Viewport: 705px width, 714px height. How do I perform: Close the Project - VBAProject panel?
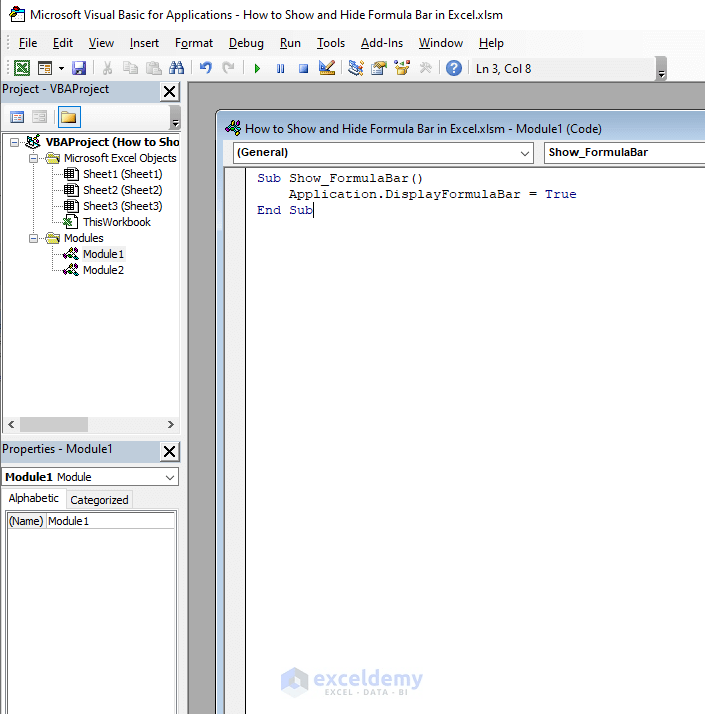pyautogui.click(x=169, y=92)
